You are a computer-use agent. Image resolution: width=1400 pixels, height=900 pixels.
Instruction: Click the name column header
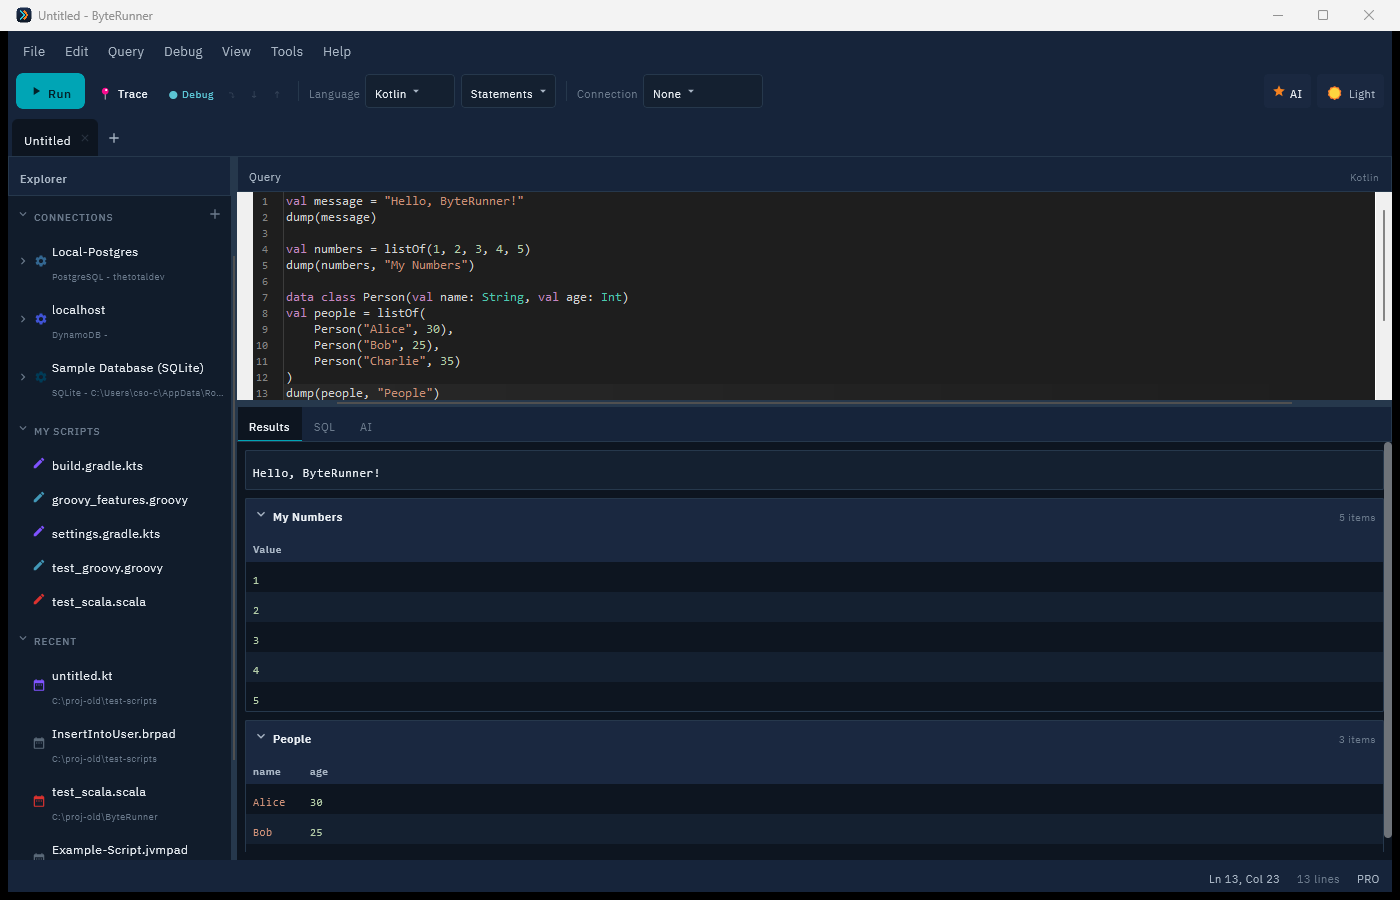(267, 772)
